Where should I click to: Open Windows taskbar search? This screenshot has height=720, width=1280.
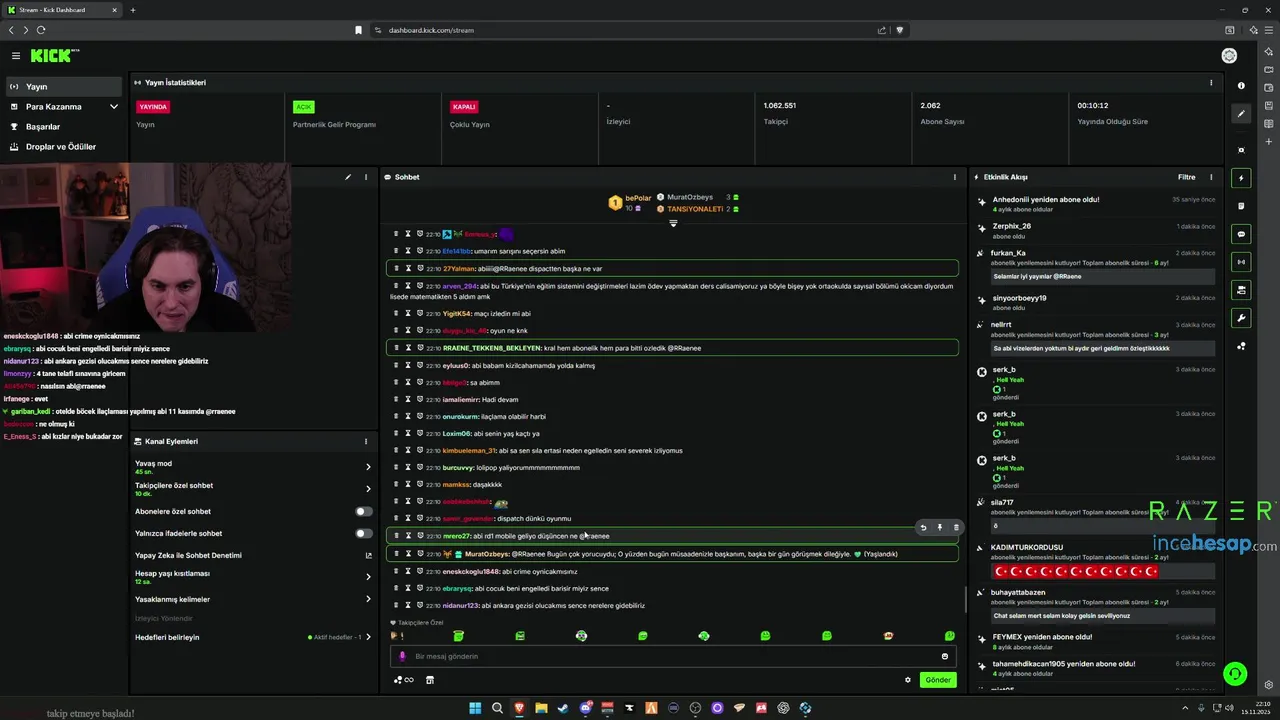(x=497, y=708)
